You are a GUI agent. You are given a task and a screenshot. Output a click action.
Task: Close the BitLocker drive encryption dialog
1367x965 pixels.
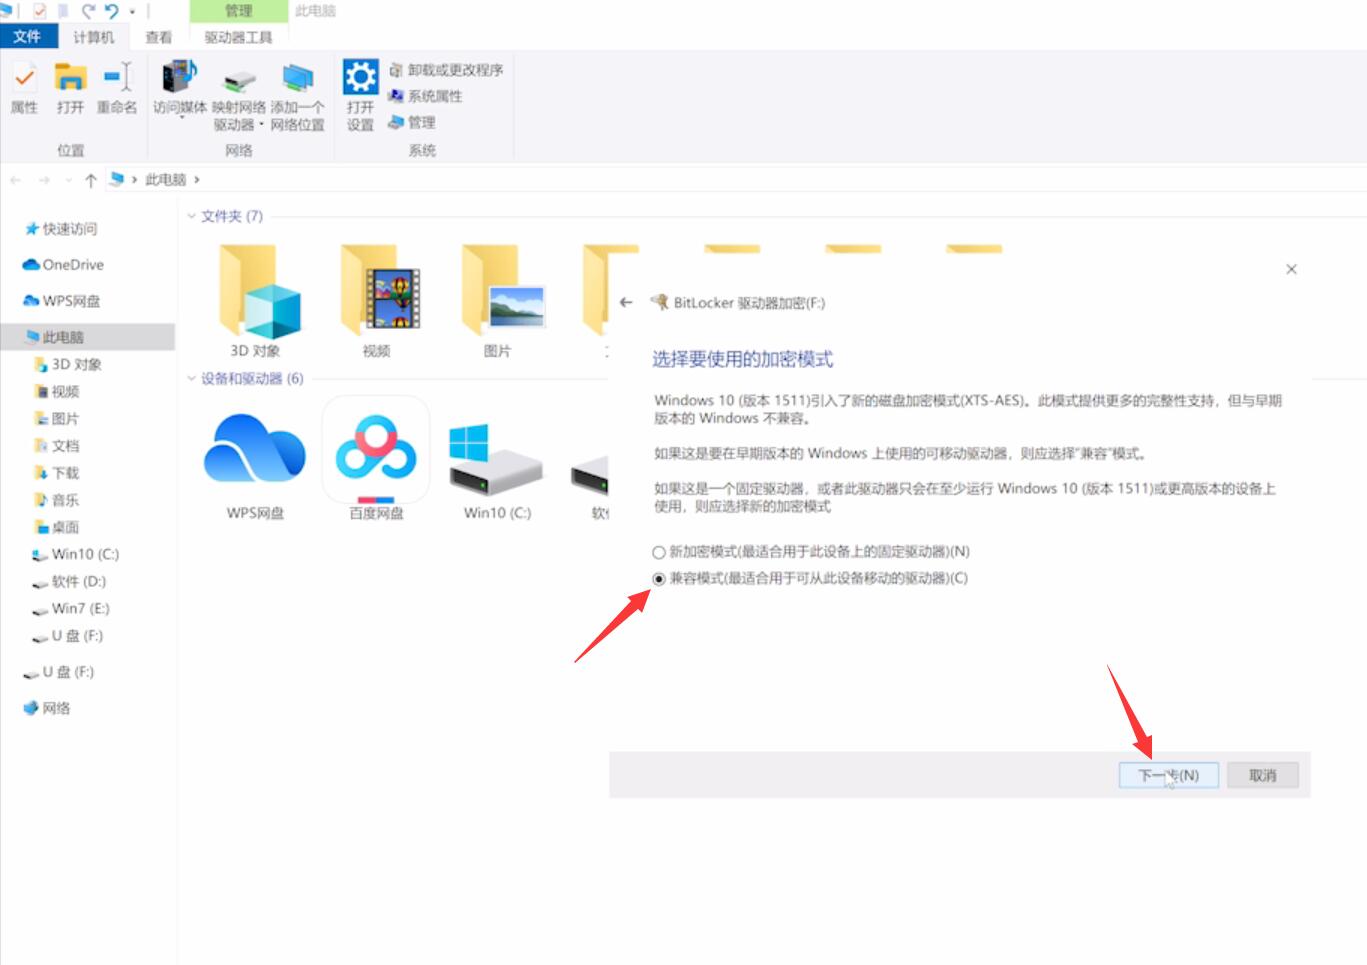[1291, 269]
